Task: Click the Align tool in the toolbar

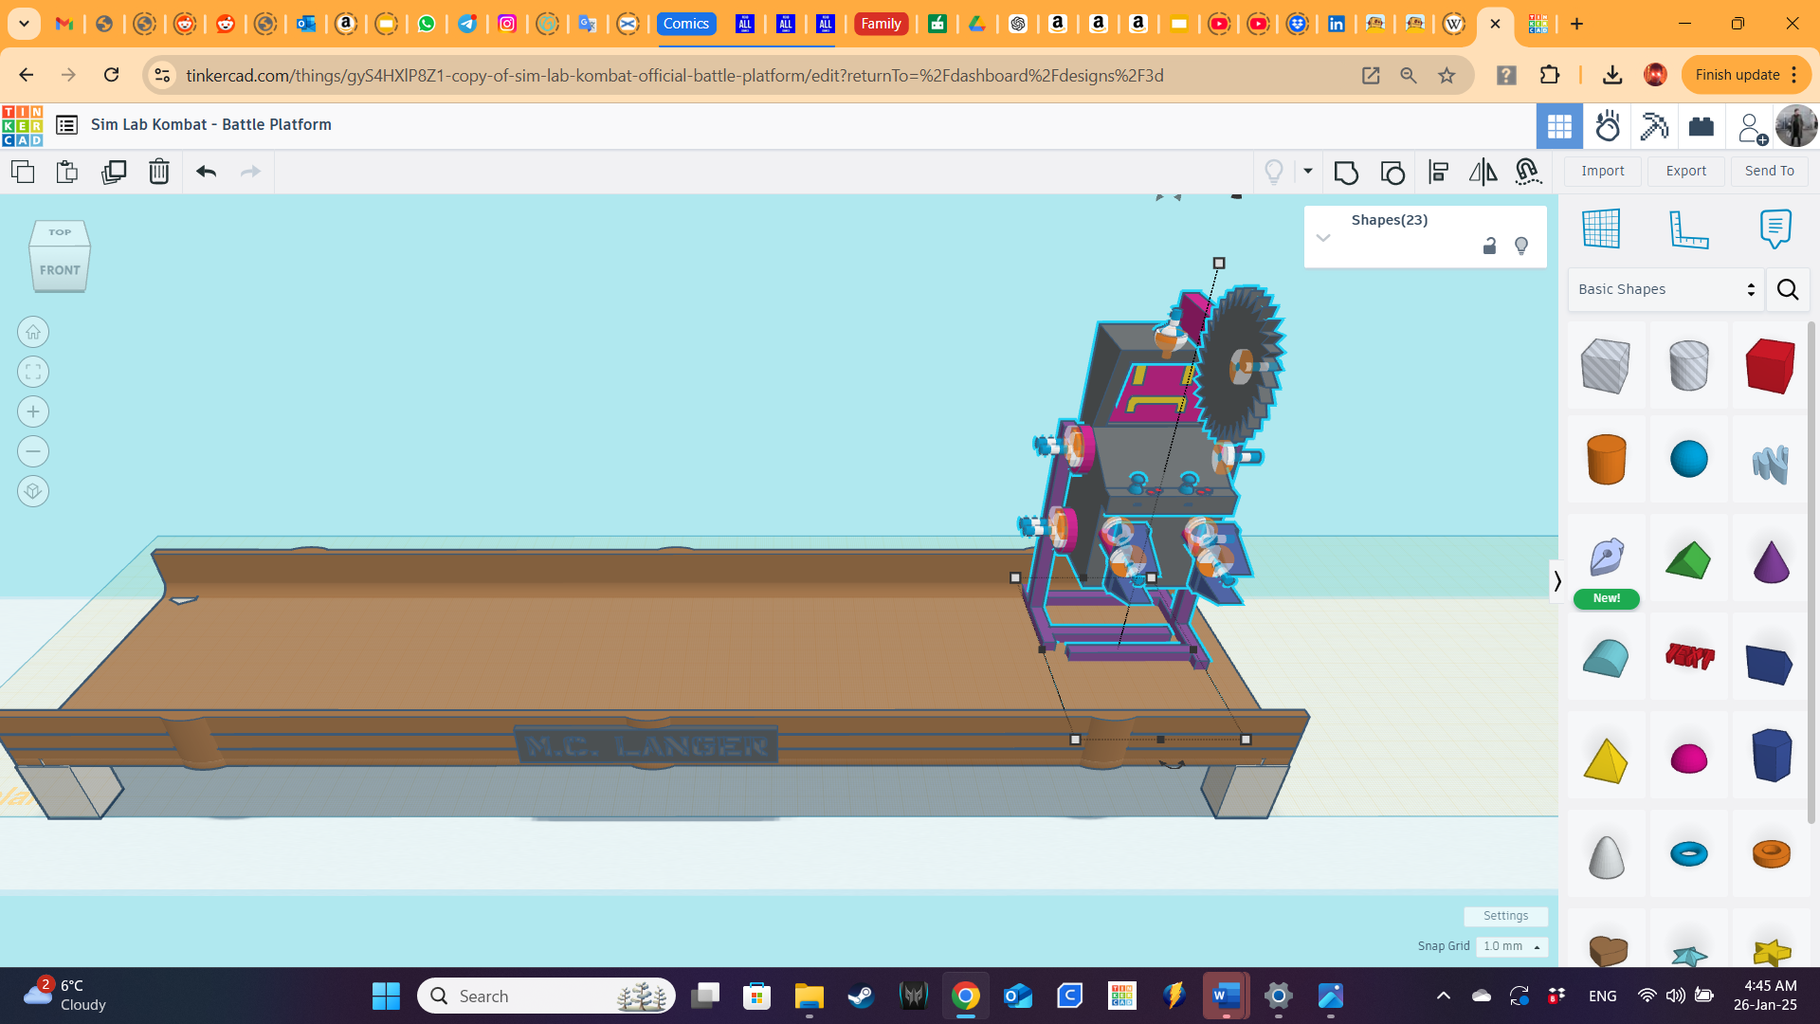Action: 1438,171
